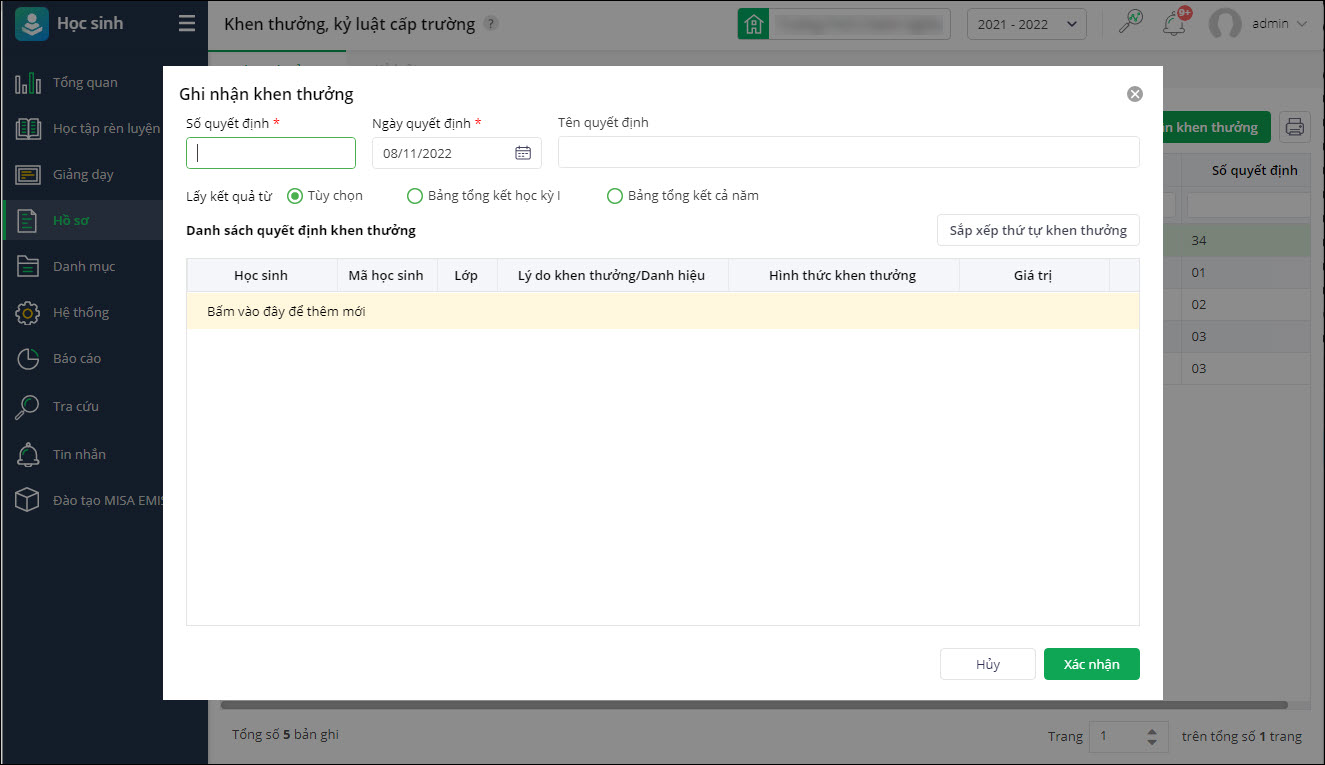Screen dimensions: 1325x765
Task: Click the Ngày quyết định date field
Action: coord(457,153)
